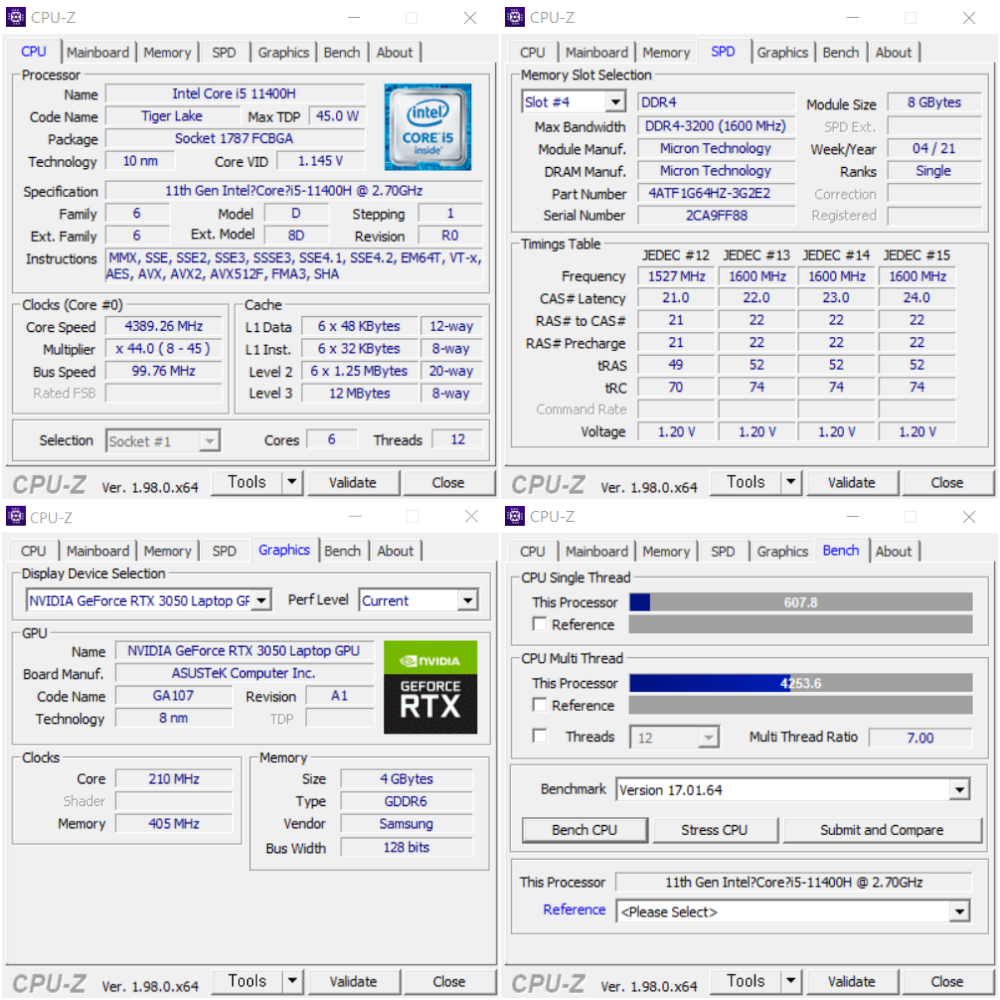Click the CPU-Z app icon in SPD window title bar
Screen dimensions: 1000x1000
click(x=515, y=17)
